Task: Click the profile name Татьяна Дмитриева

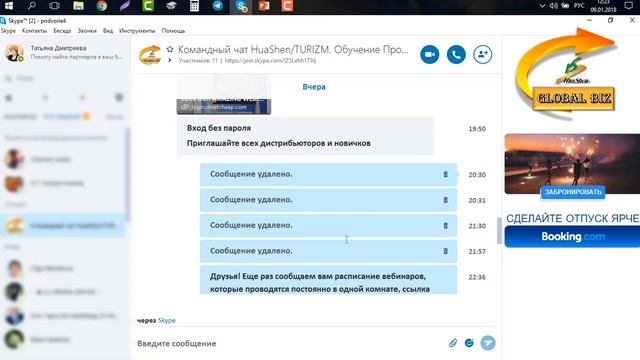Action: click(58, 48)
